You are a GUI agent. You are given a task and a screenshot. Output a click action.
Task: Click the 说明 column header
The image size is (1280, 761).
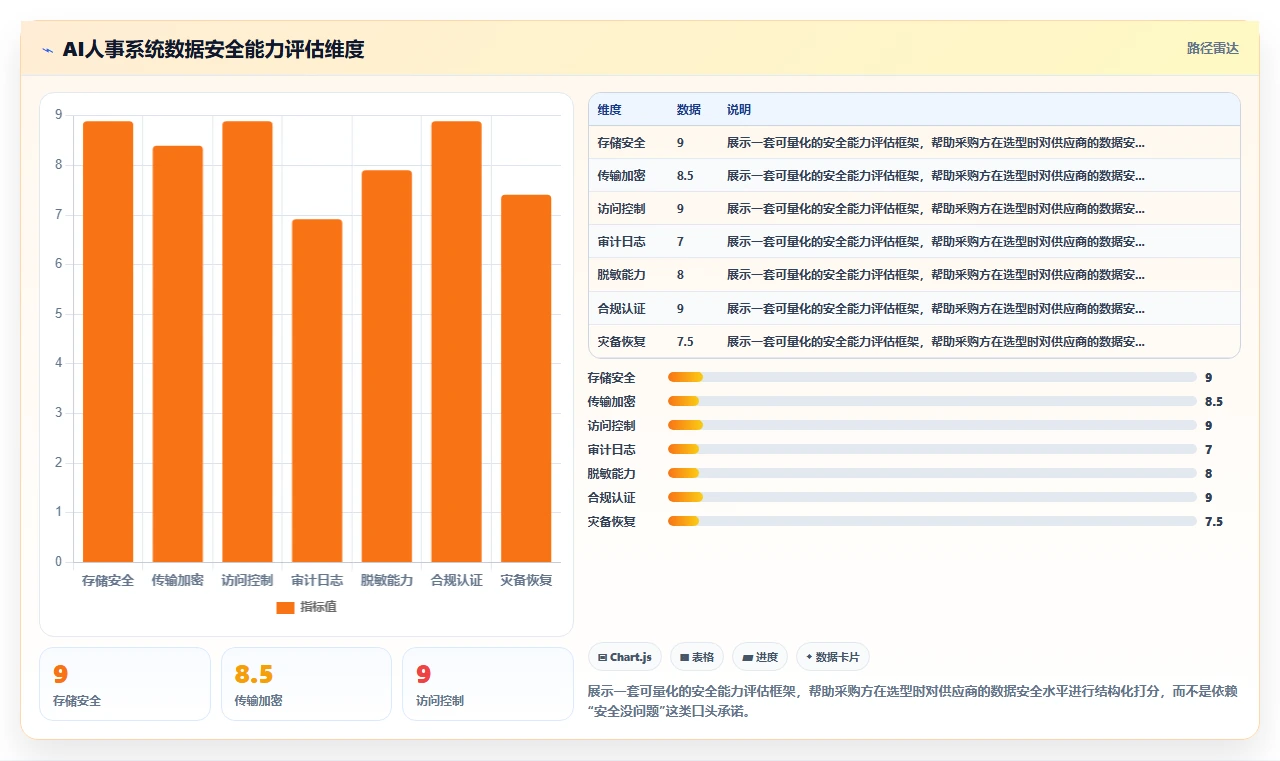739,110
